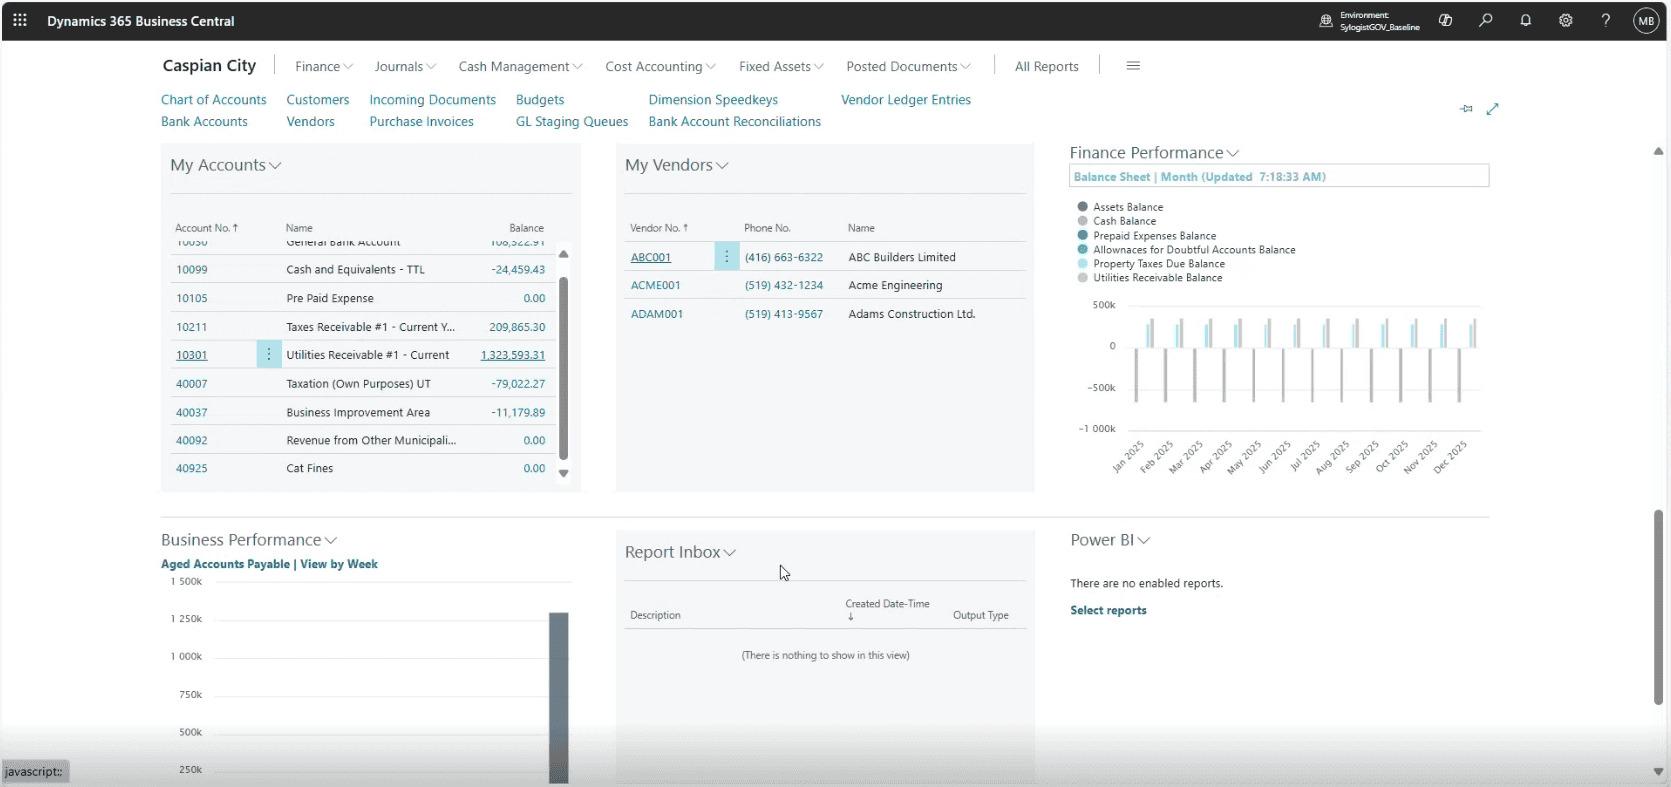Click the expand page icon
This screenshot has height=787, width=1671.
tap(1493, 109)
